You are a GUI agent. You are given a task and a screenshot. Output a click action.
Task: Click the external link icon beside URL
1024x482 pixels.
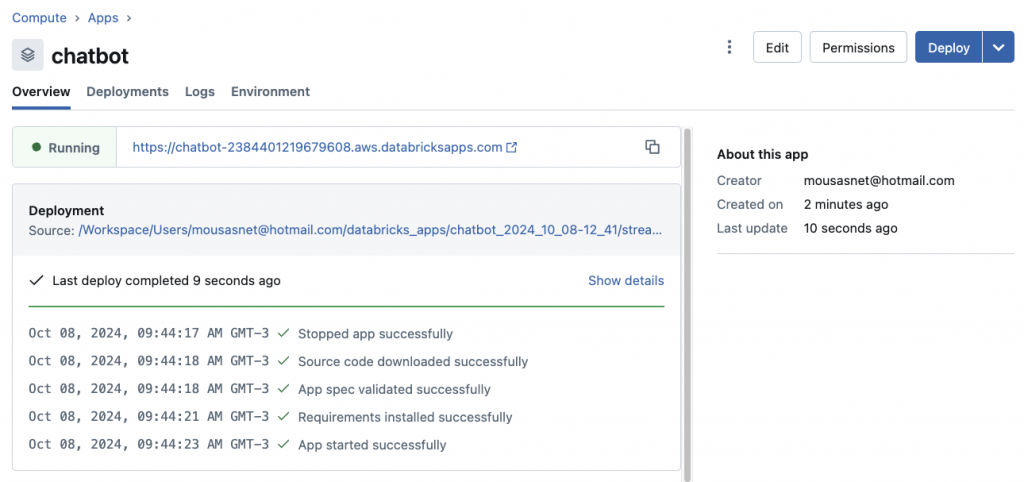pyautogui.click(x=512, y=147)
